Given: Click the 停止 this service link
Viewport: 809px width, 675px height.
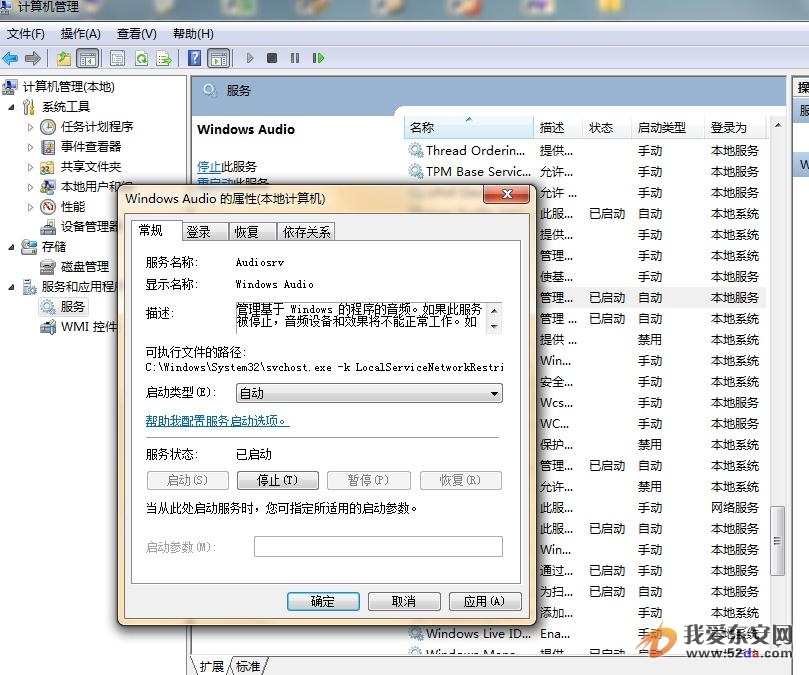Looking at the screenshot, I should tap(209, 167).
